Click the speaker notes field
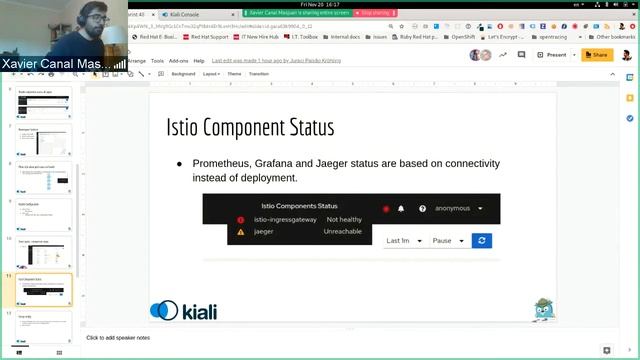 click(x=351, y=338)
